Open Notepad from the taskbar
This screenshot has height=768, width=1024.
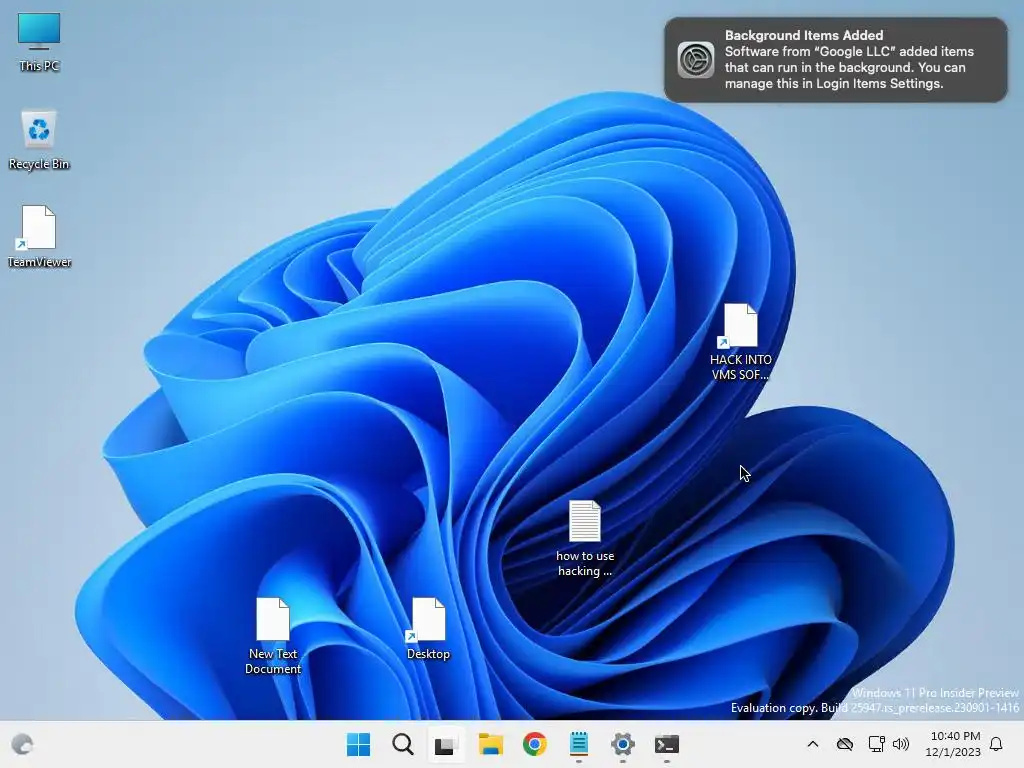click(579, 744)
